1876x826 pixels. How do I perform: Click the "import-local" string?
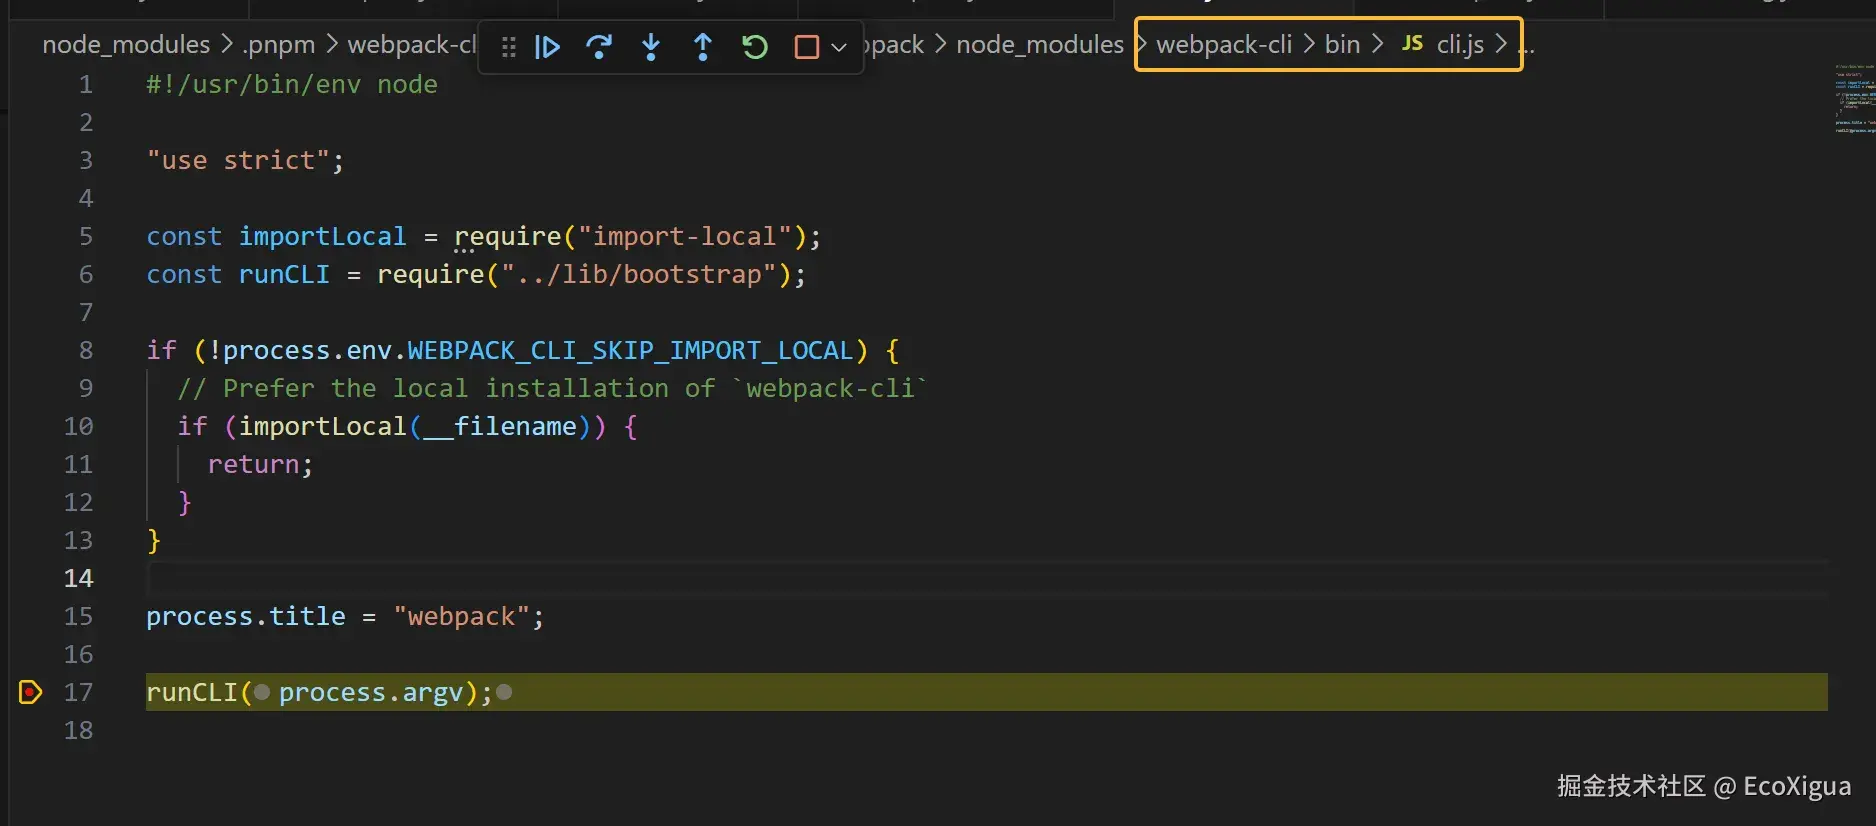[685, 236]
